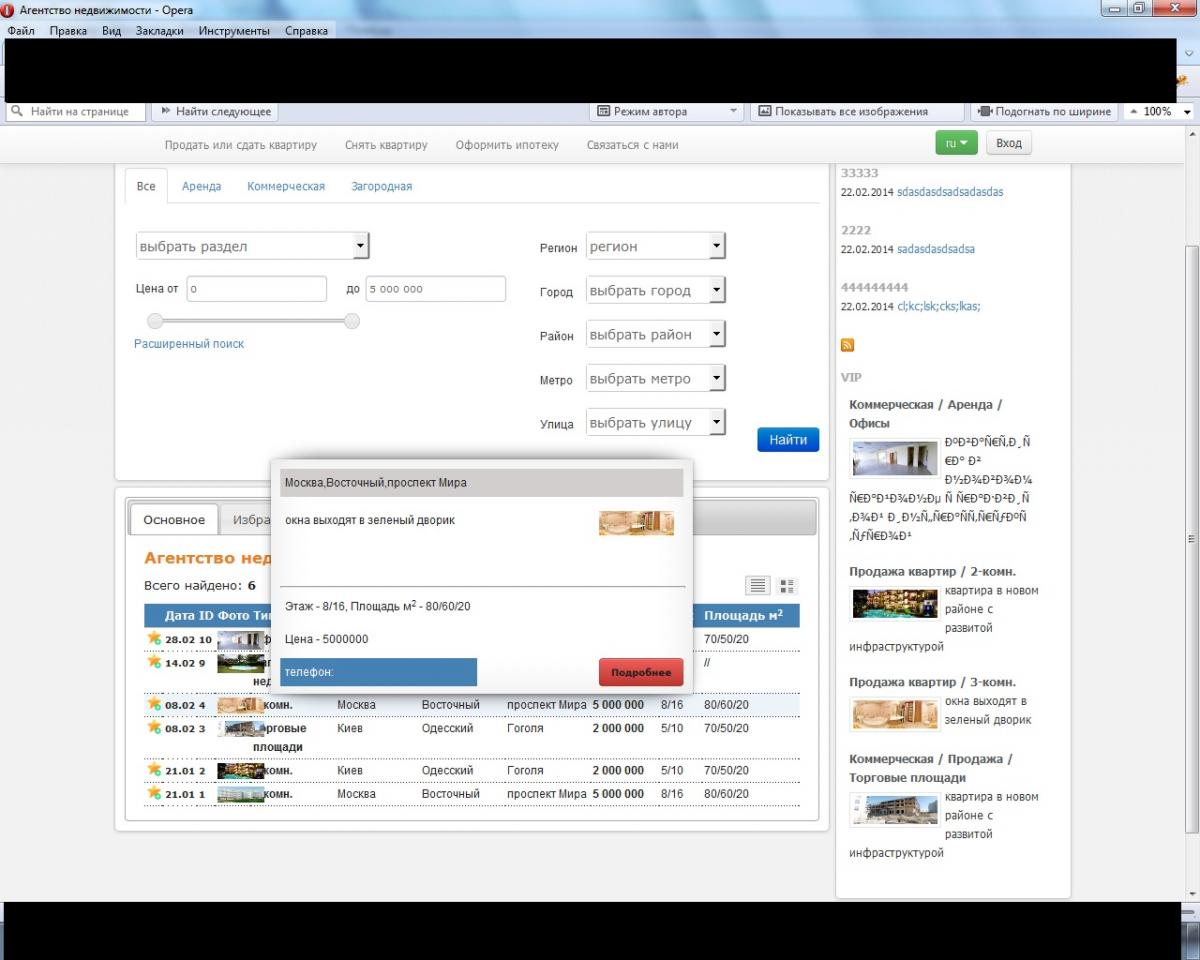The width and height of the screenshot is (1200, 960).
Task: Select the 'Коммерческая' search tab
Action: pyautogui.click(x=286, y=186)
